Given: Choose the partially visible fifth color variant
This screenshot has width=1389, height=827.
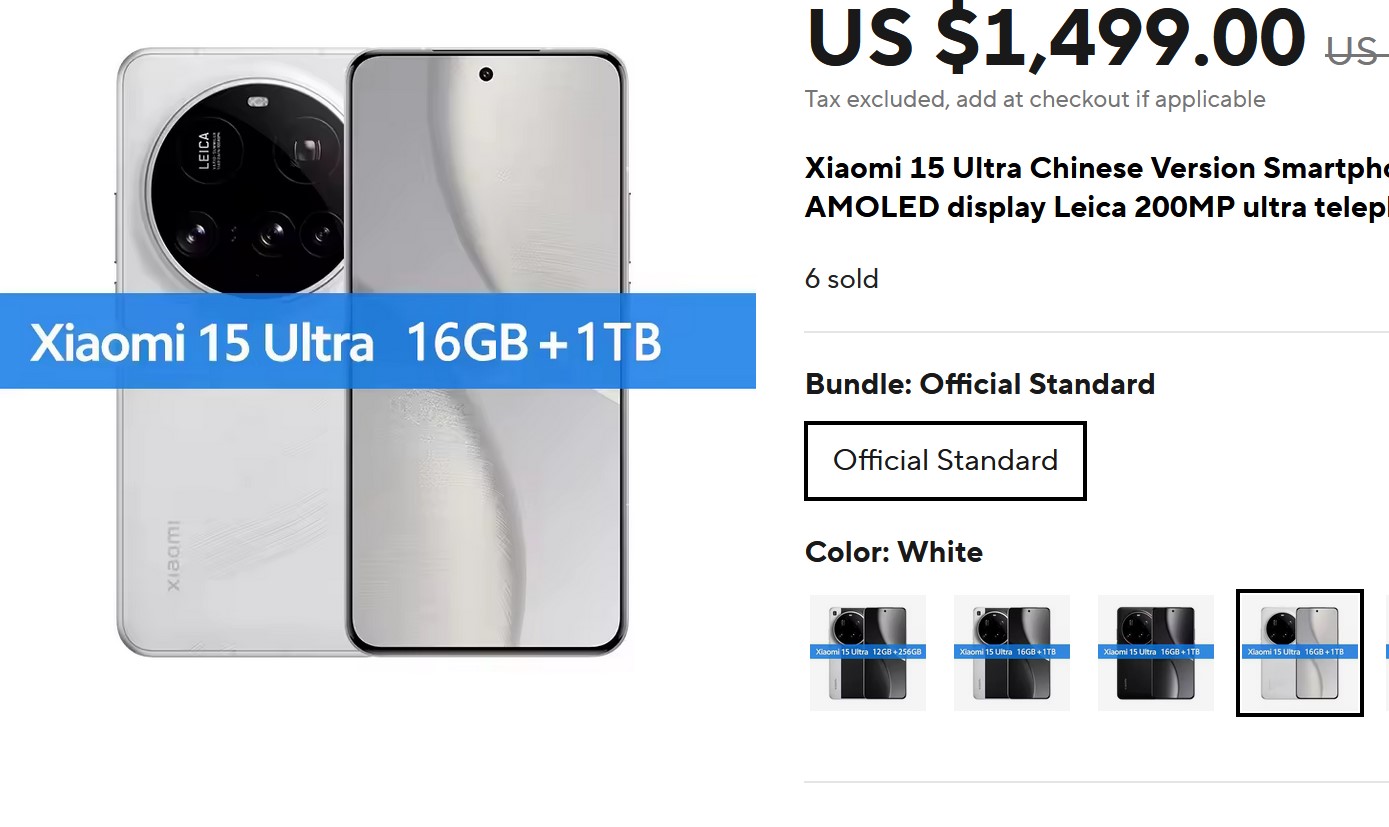Looking at the screenshot, I should tap(1386, 653).
